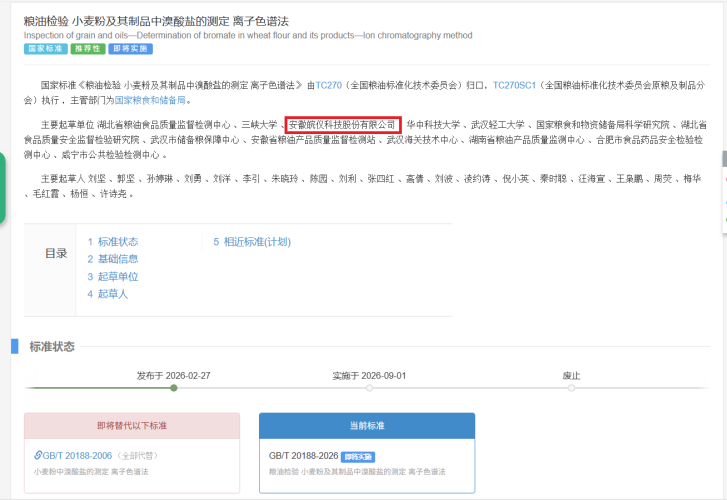The width and height of the screenshot is (727, 500).
Task: Jump to 1 标准状态 in contents
Action: coord(113,242)
